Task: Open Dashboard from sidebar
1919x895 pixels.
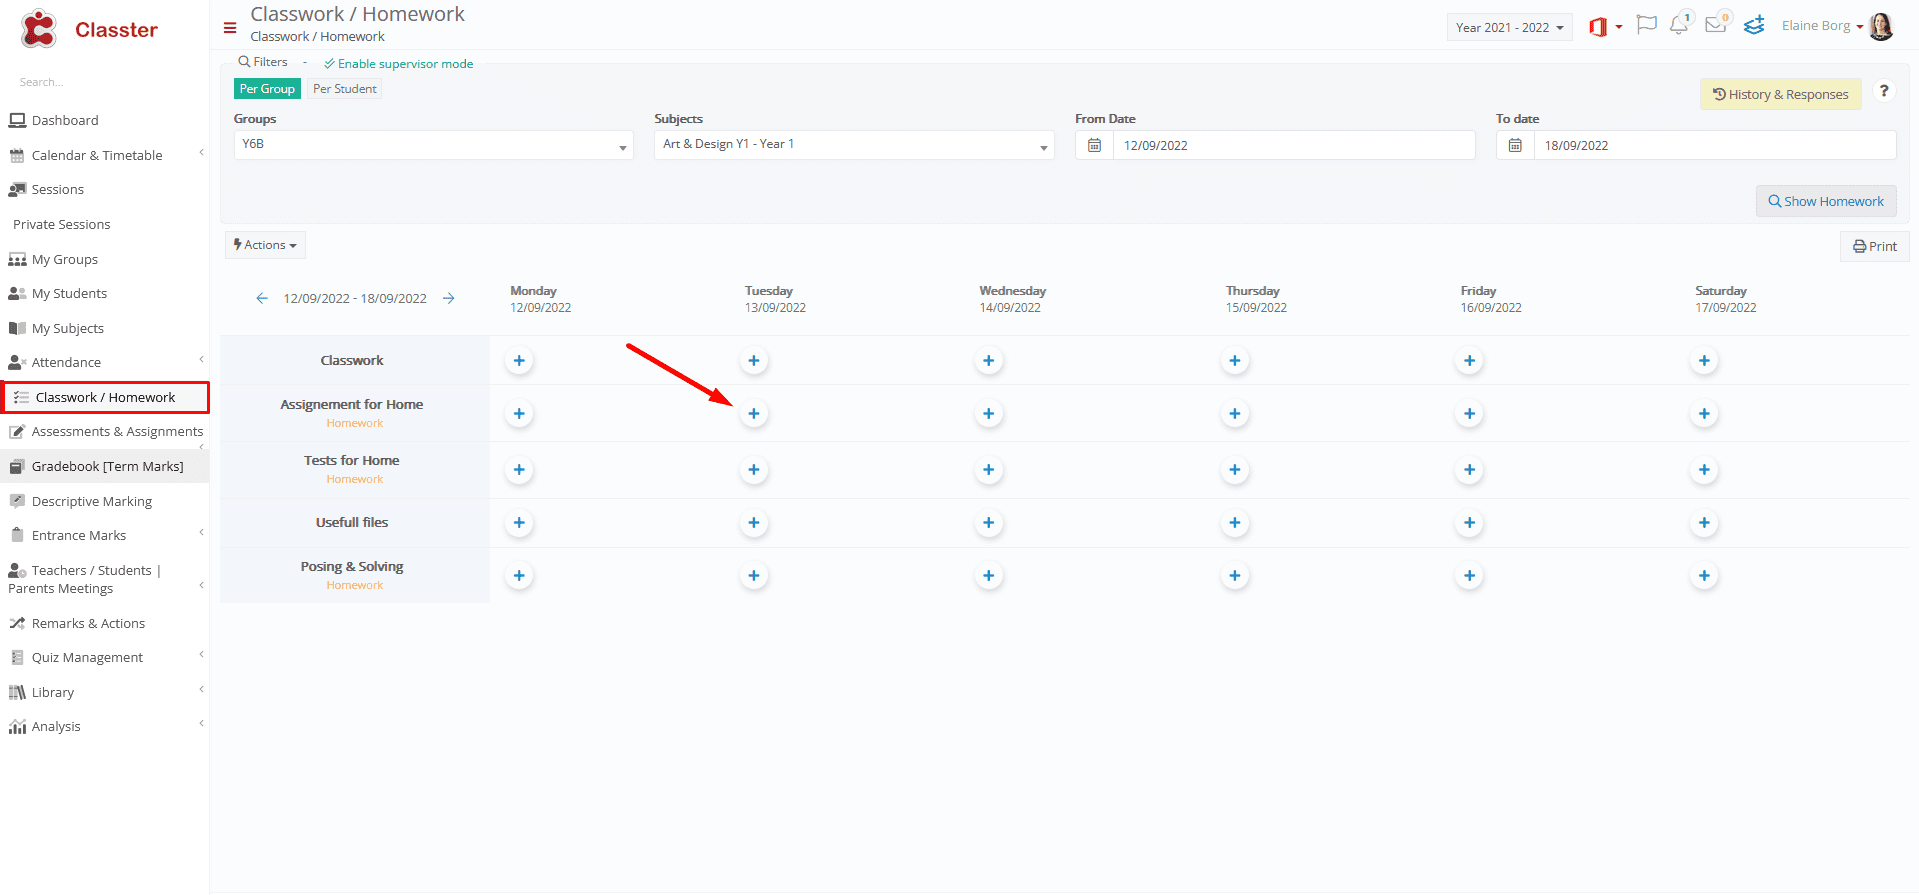Action: pyautogui.click(x=65, y=120)
